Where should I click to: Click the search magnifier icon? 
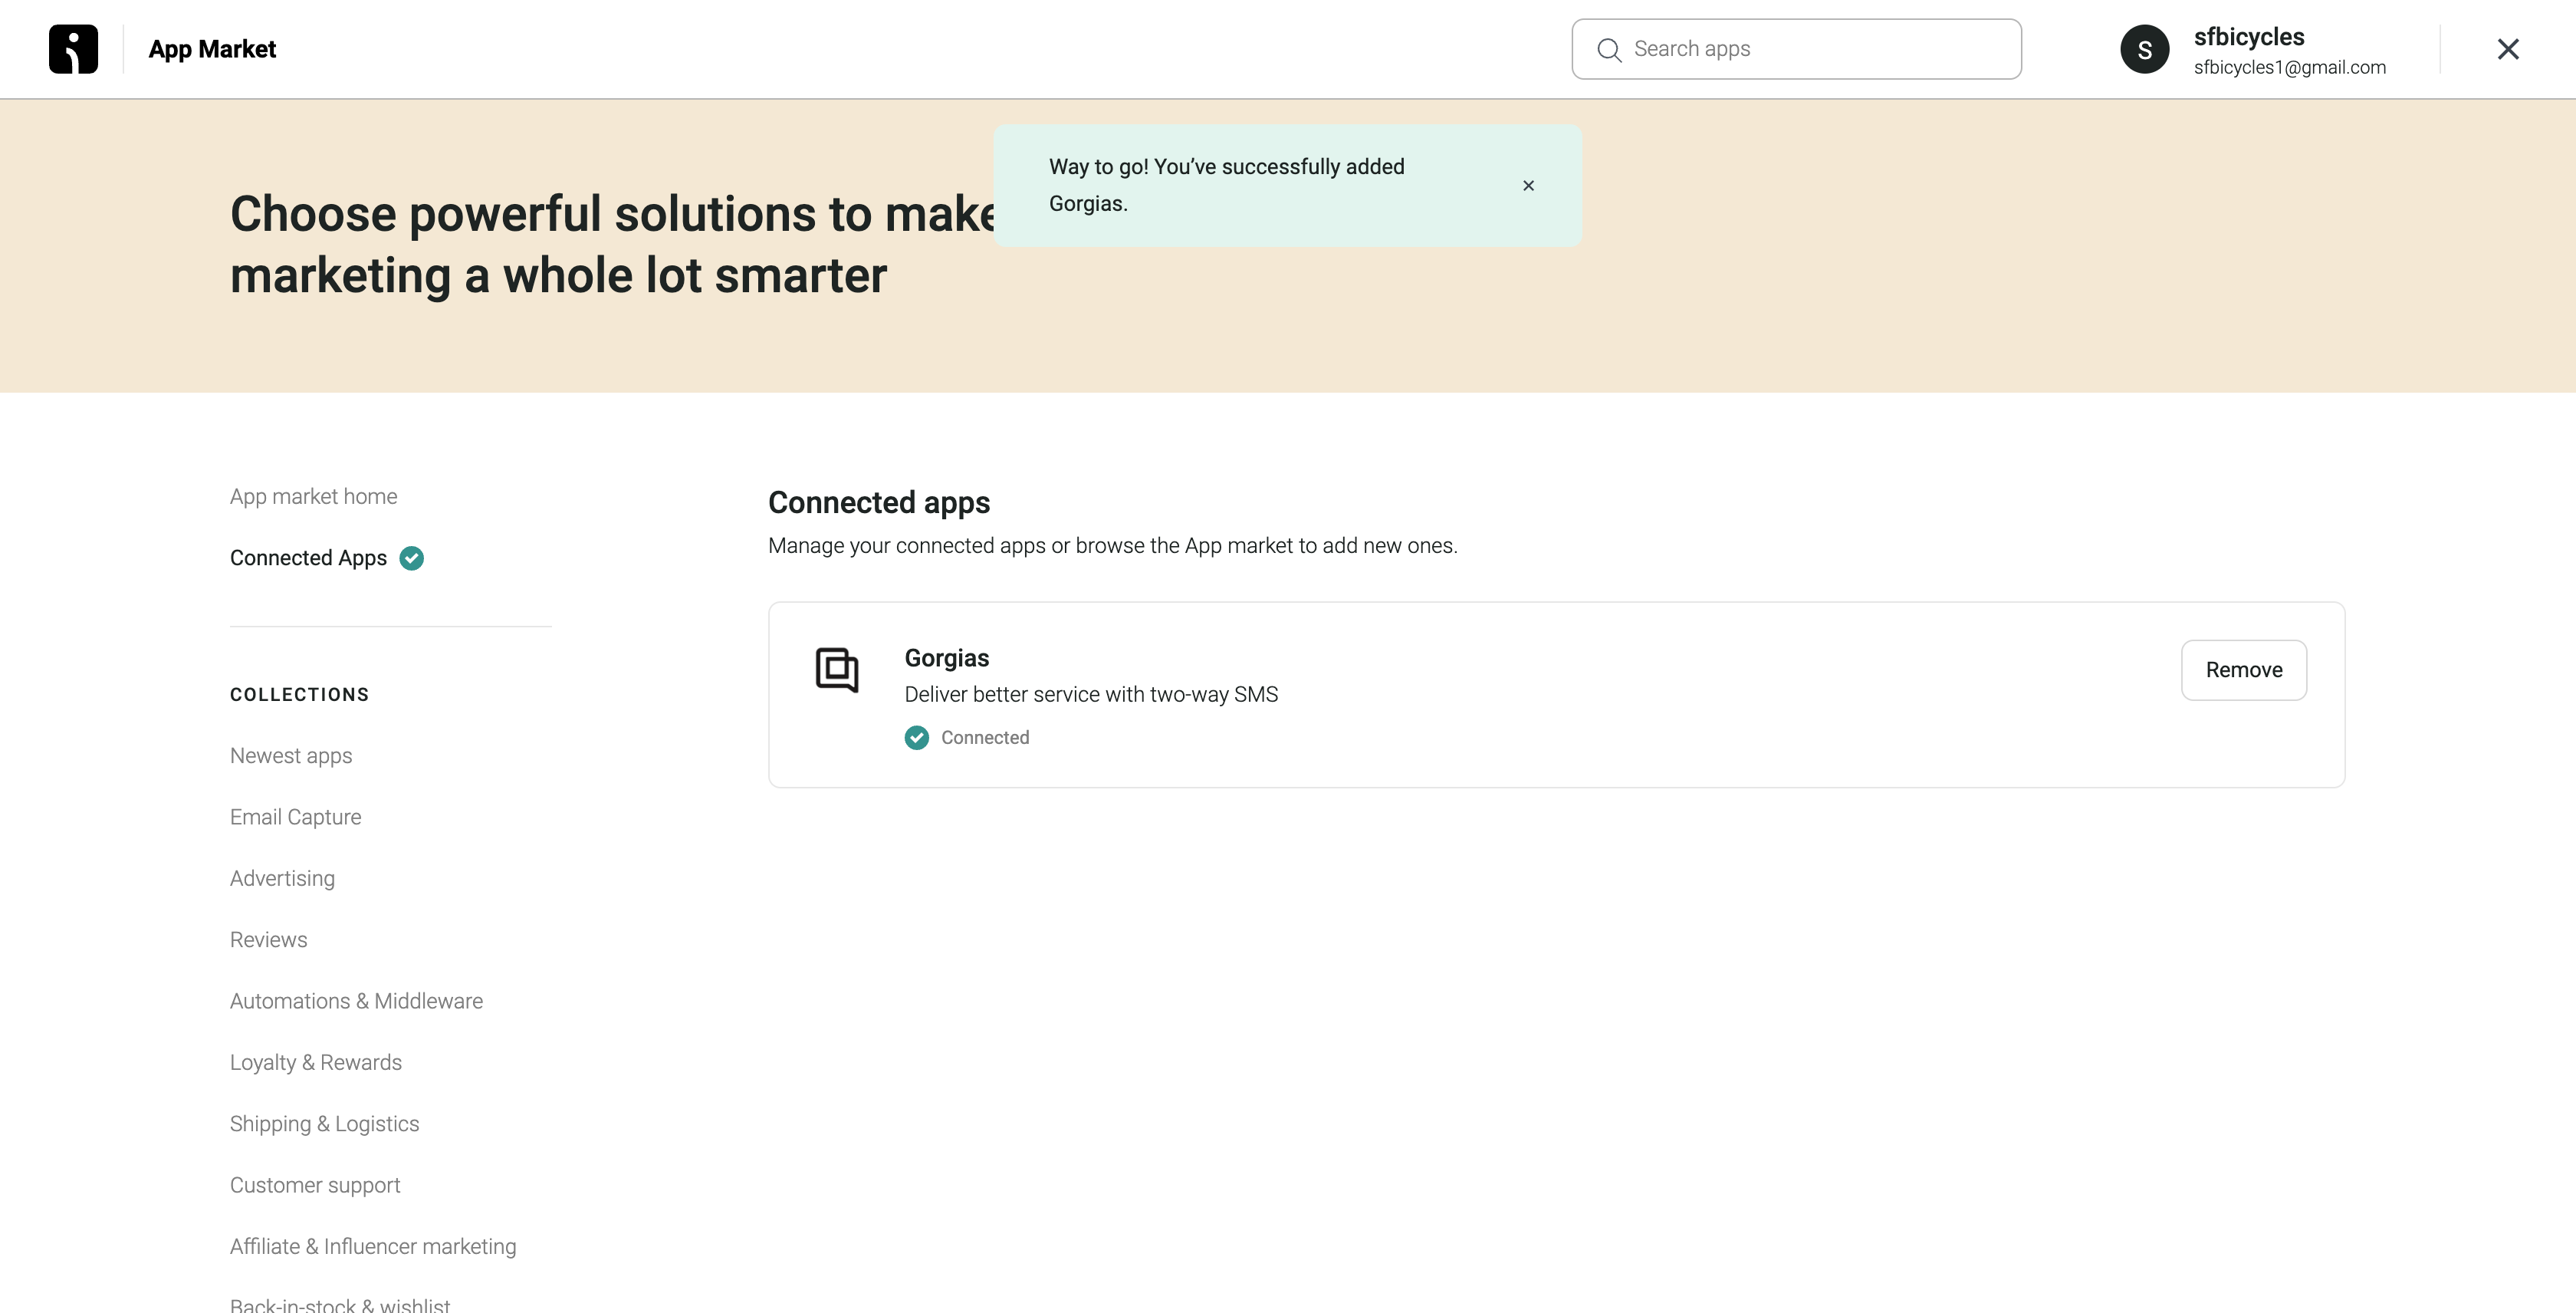tap(1608, 50)
